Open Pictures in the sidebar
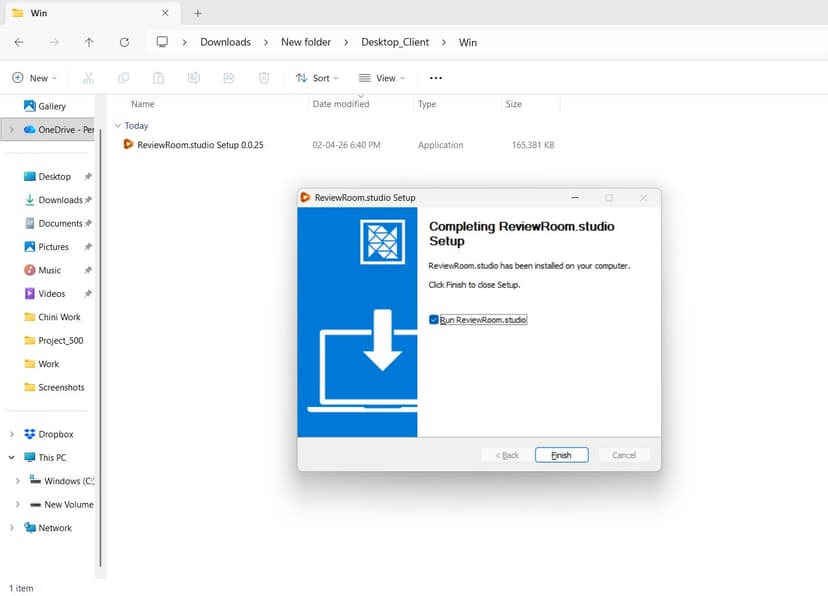This screenshot has width=828, height=596. [53, 247]
